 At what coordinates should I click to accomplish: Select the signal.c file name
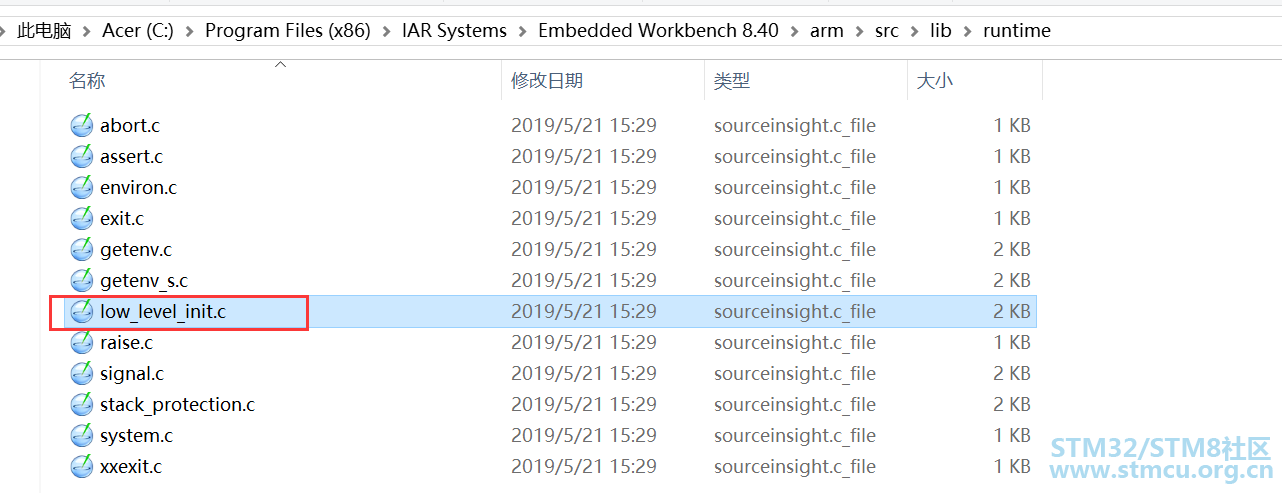pyautogui.click(x=132, y=373)
